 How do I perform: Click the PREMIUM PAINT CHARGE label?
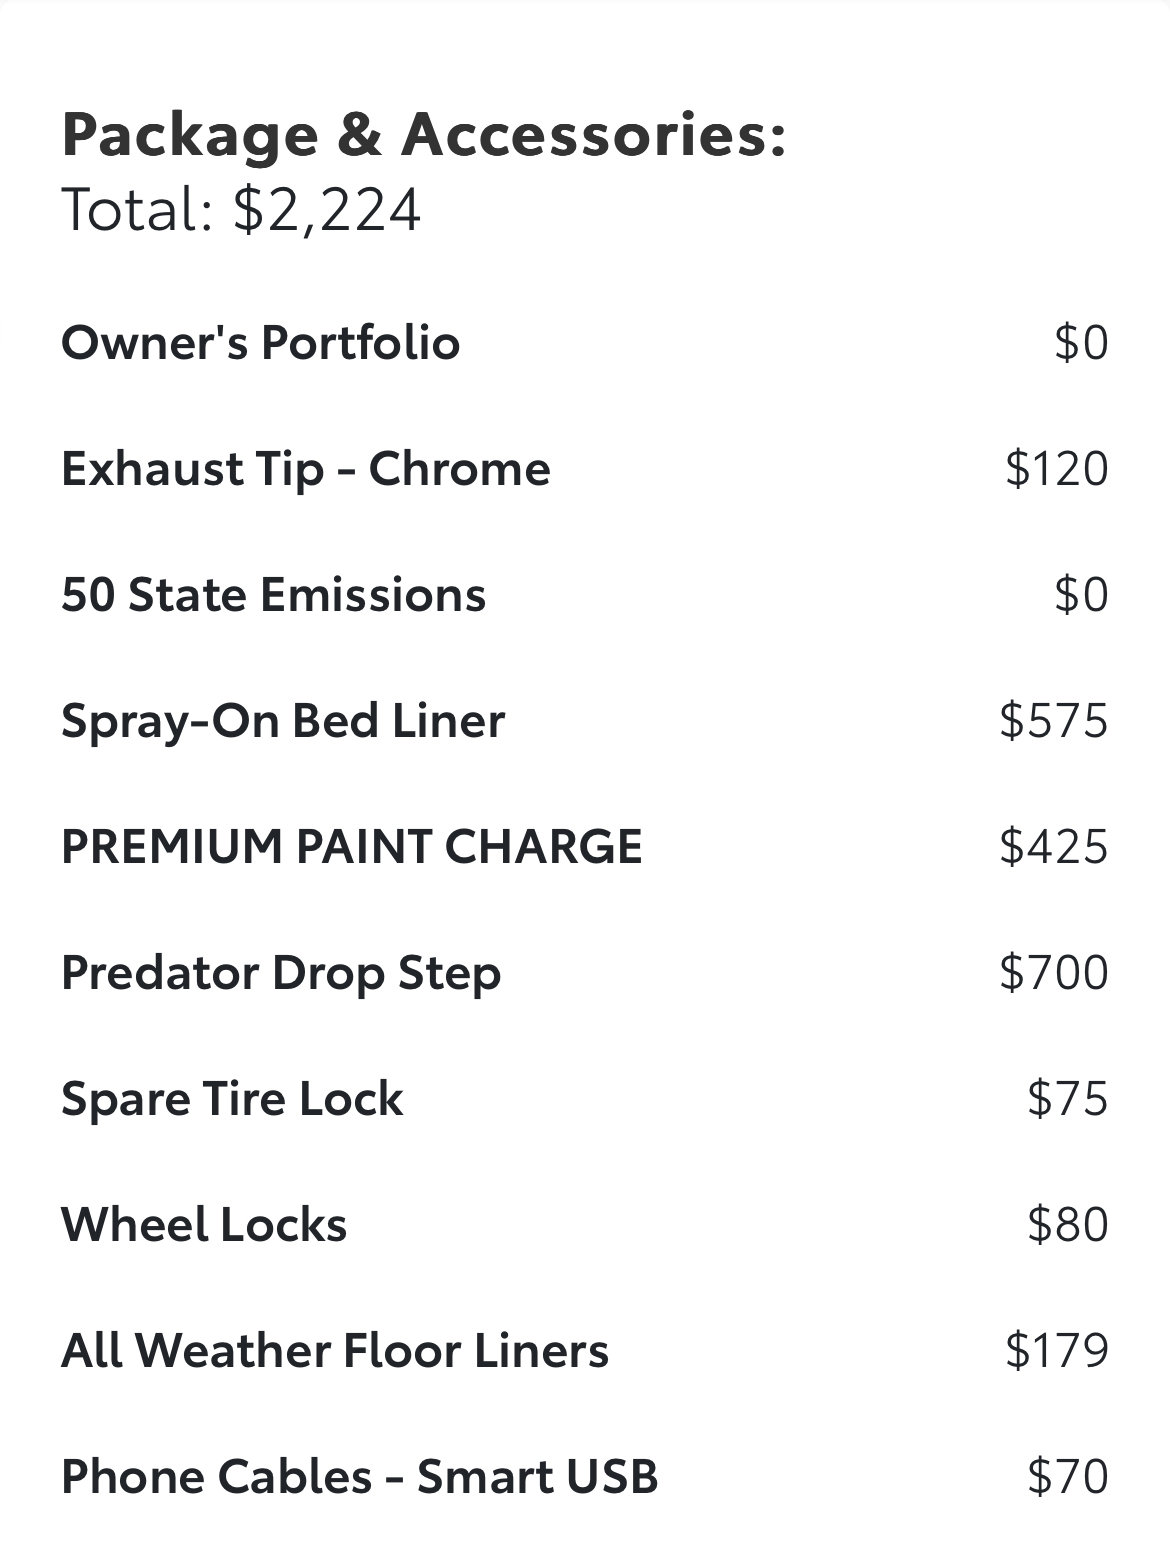pyautogui.click(x=351, y=847)
